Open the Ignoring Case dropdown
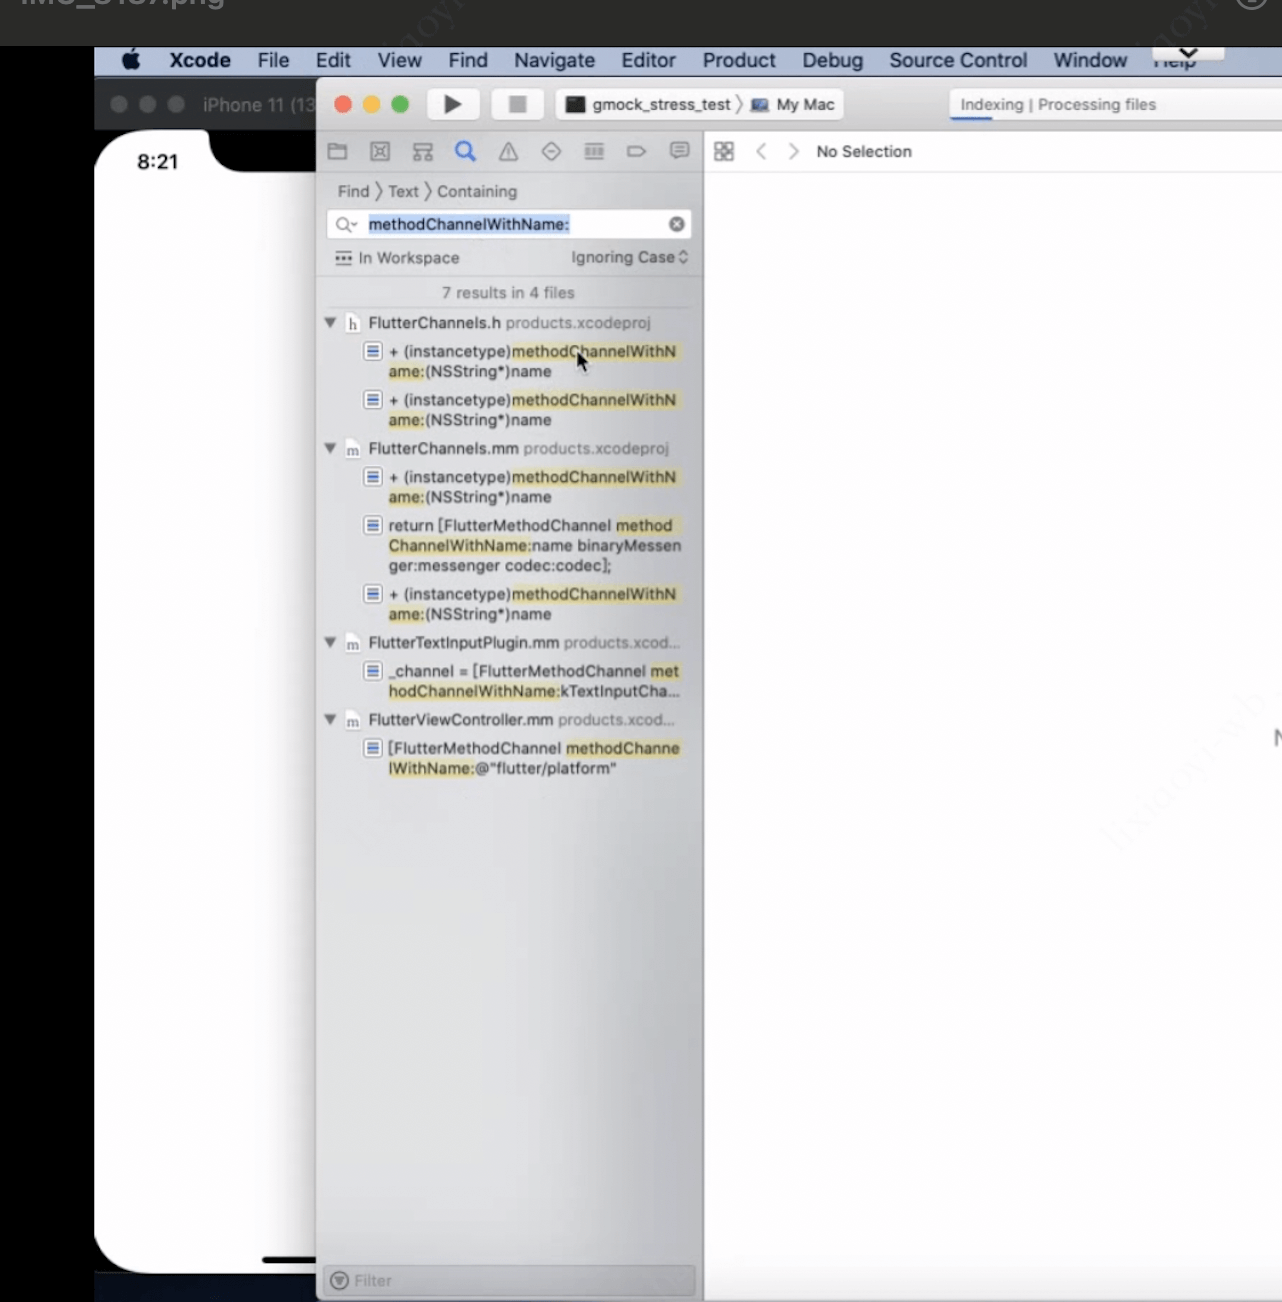This screenshot has height=1302, width=1282. click(629, 258)
